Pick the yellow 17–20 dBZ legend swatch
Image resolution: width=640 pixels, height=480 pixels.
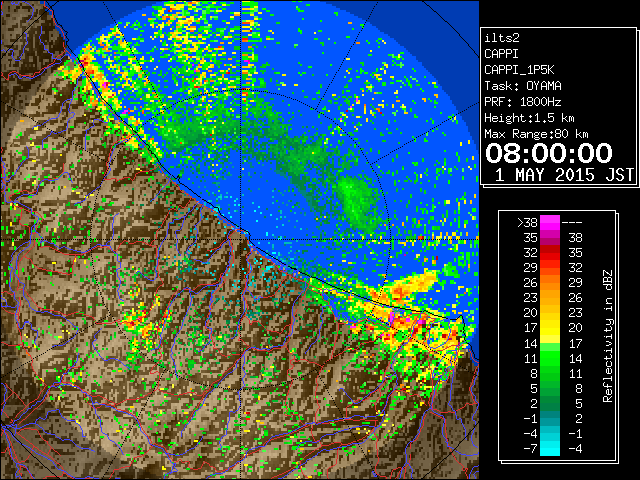(x=550, y=328)
